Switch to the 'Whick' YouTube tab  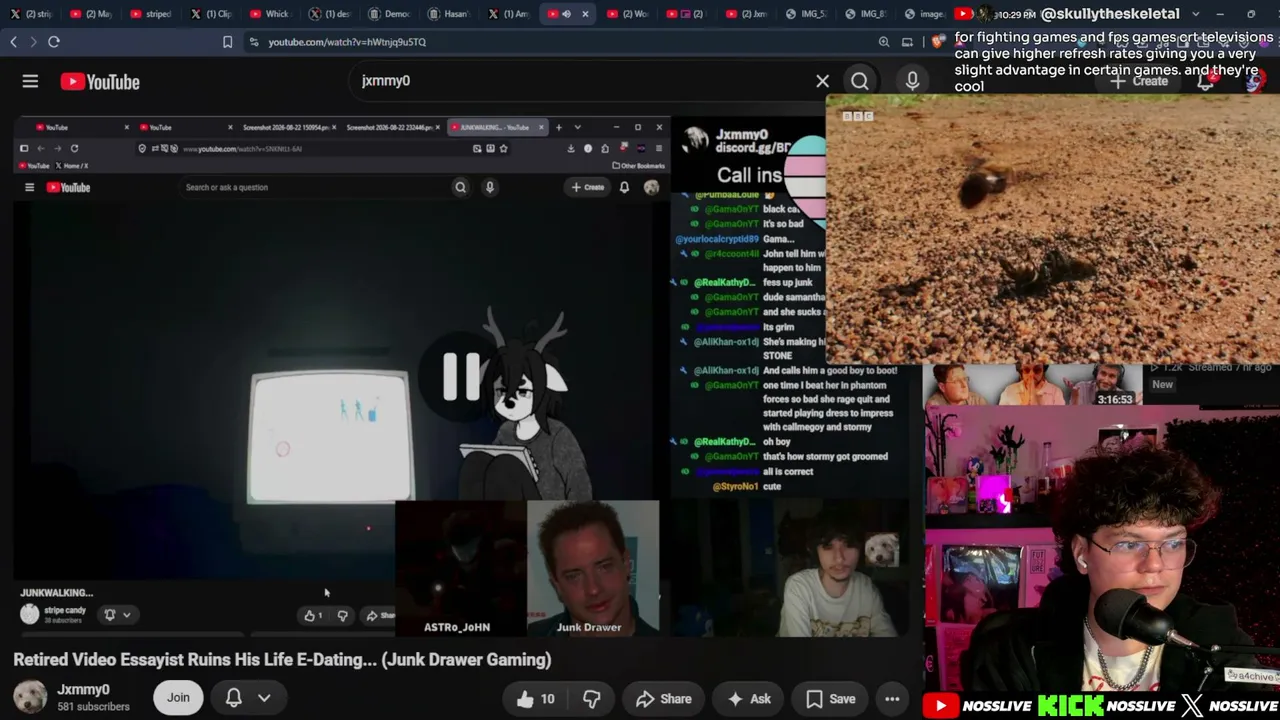[269, 14]
